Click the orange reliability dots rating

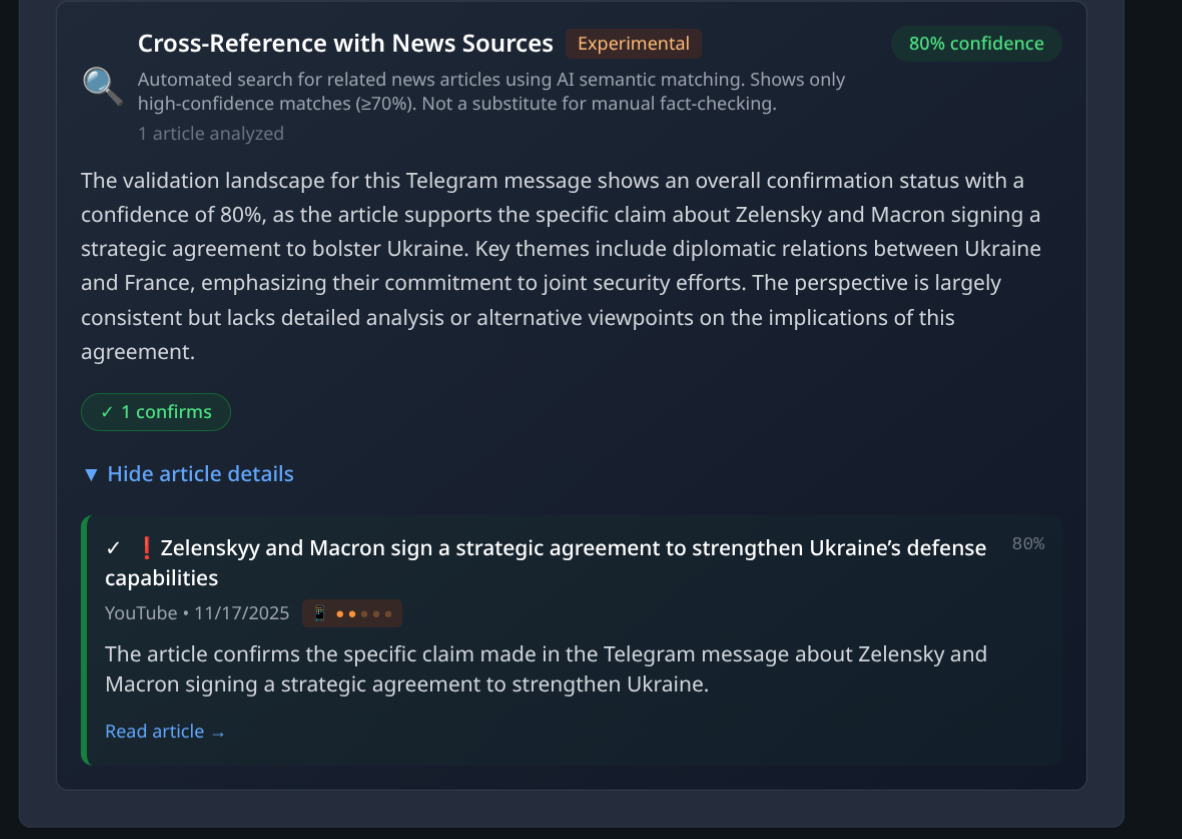pos(364,614)
